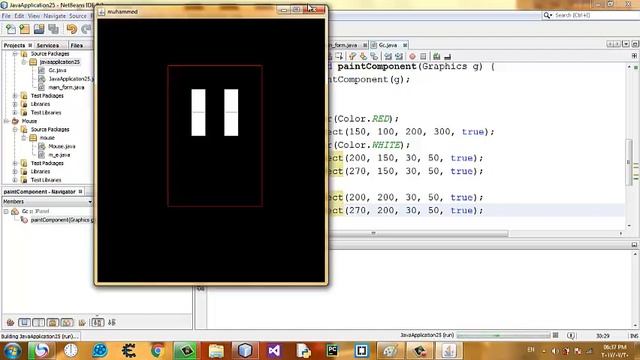Collapse the javaapplication25 package node
Screen dimensions: 640x360
click(x=24, y=62)
